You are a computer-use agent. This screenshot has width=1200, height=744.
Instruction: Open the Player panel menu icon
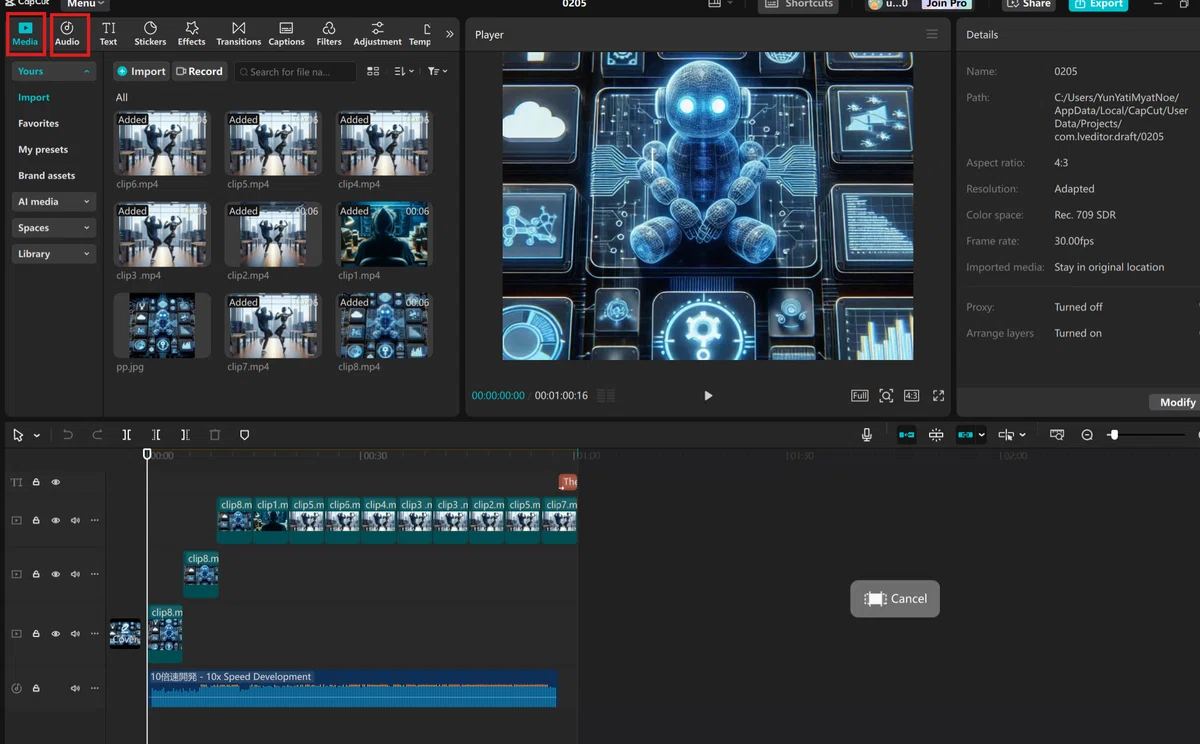point(932,34)
